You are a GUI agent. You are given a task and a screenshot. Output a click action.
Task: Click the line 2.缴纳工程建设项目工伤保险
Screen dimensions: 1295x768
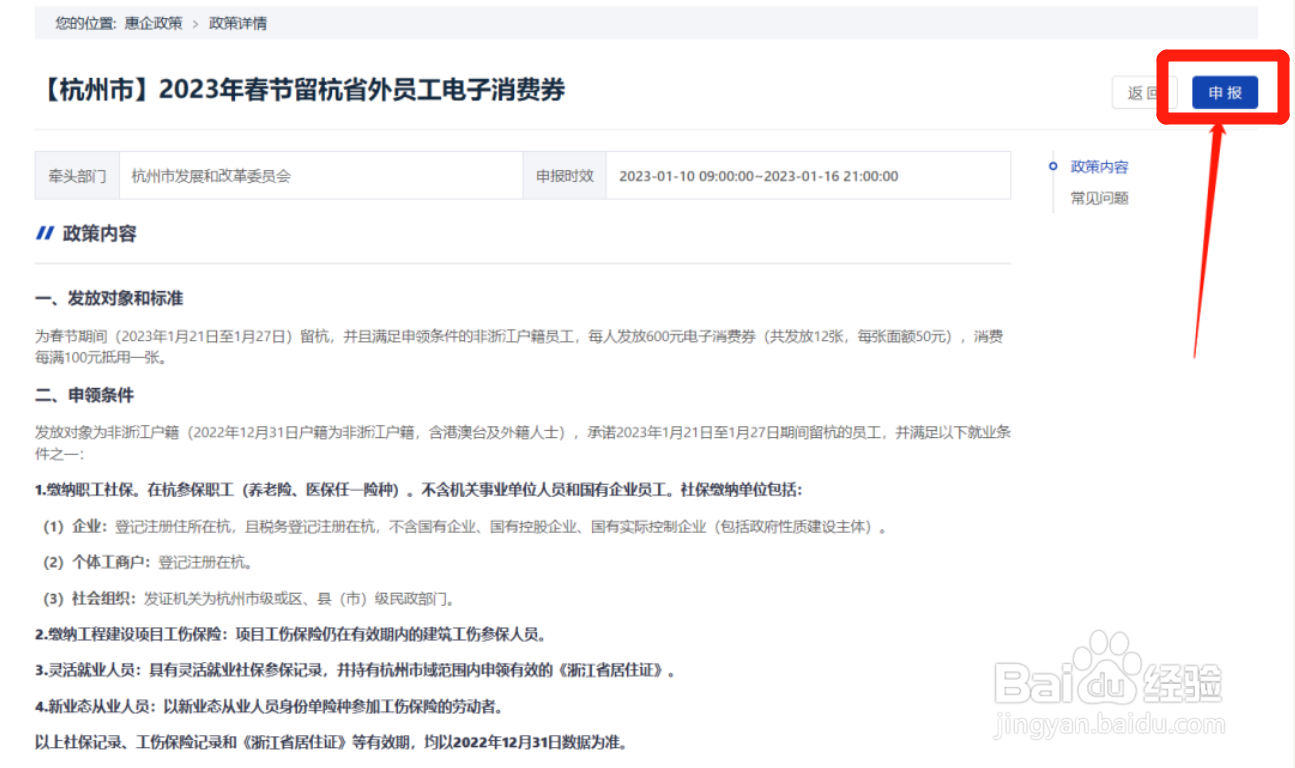coord(130,634)
